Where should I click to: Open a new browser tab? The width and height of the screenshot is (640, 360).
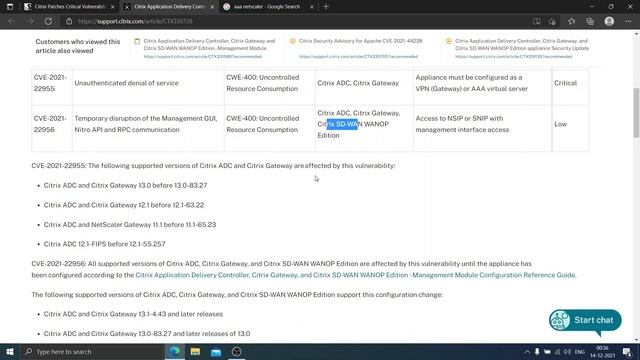click(x=326, y=7)
